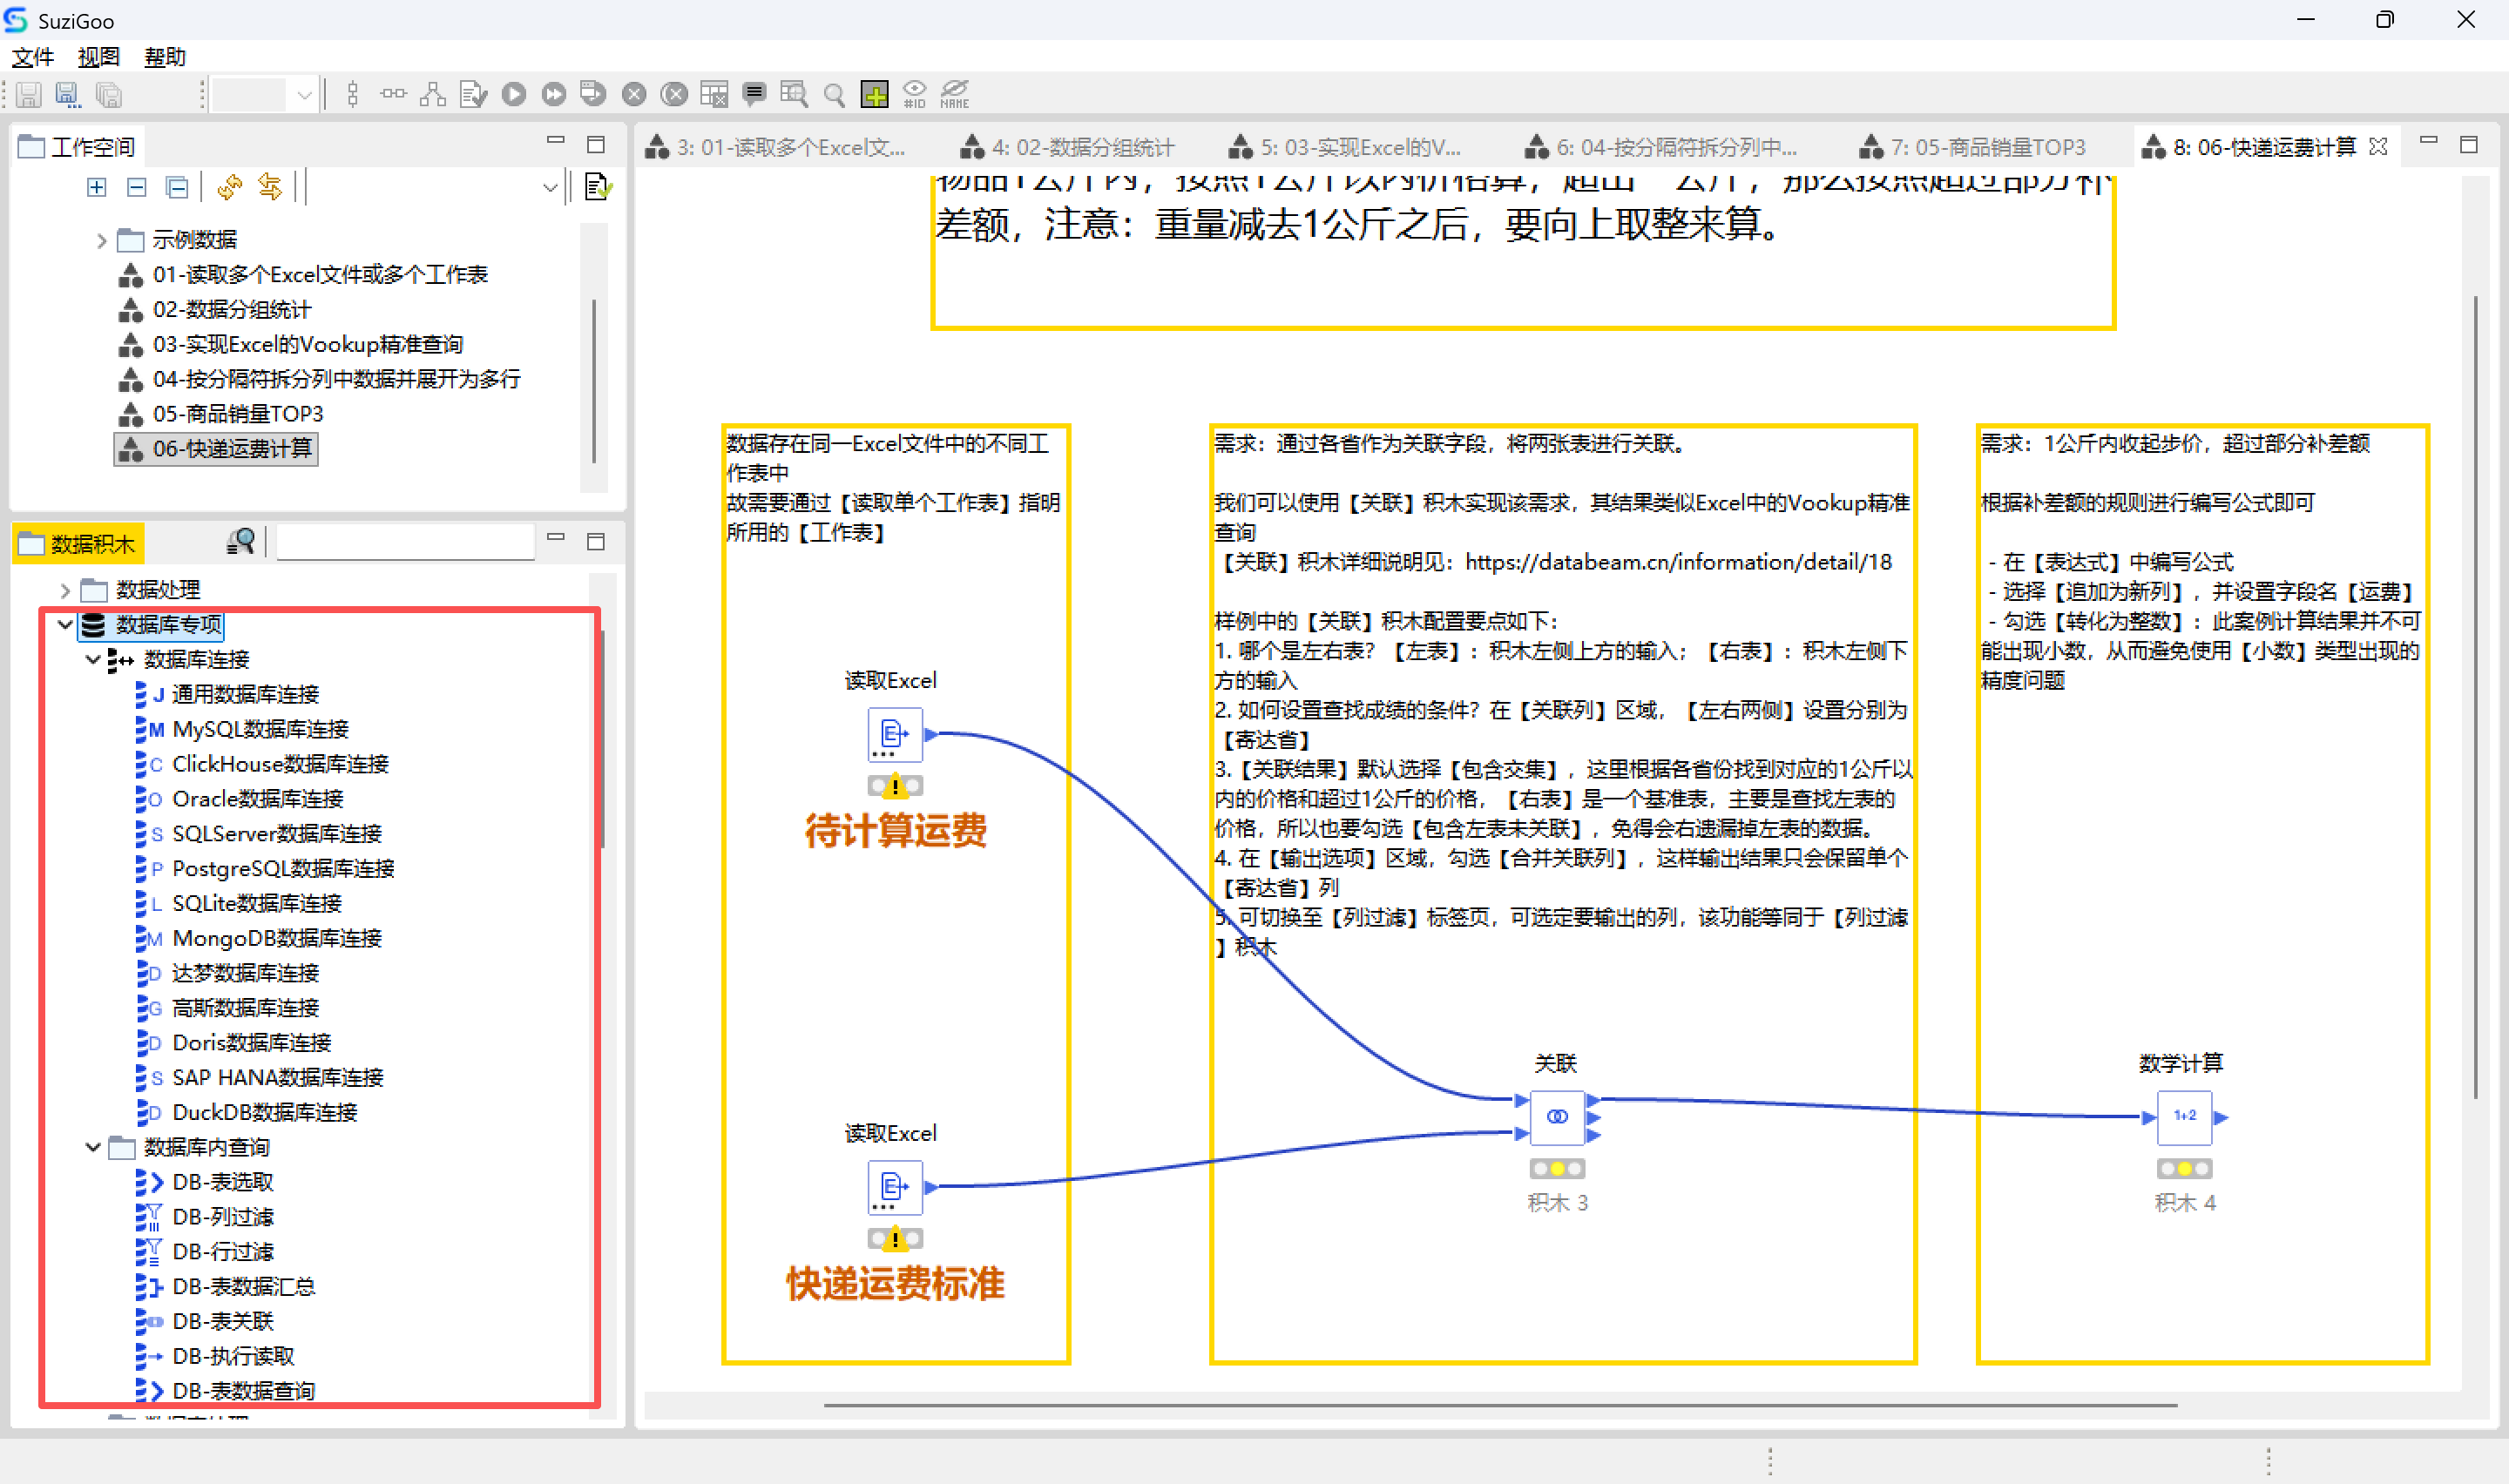This screenshot has height=1484, width=2509.
Task: Minimize the 数据积木 panel
Action: click(556, 538)
